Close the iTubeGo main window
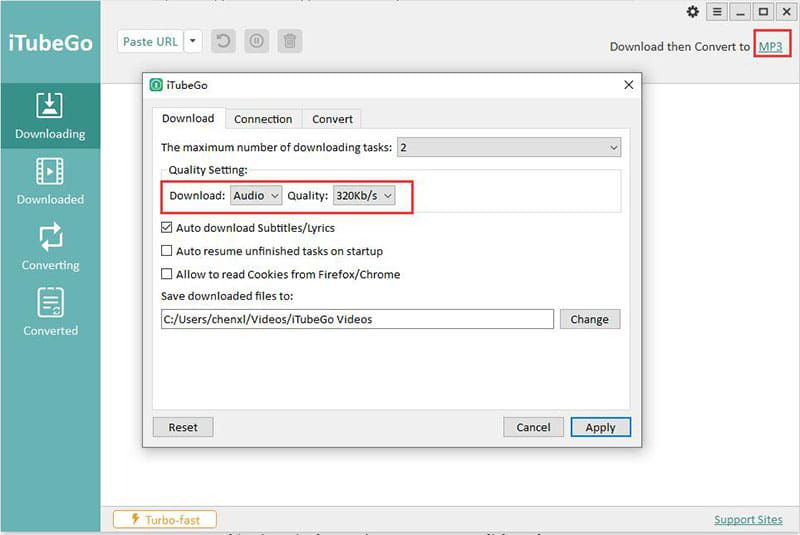This screenshot has height=535, width=800. click(x=787, y=11)
